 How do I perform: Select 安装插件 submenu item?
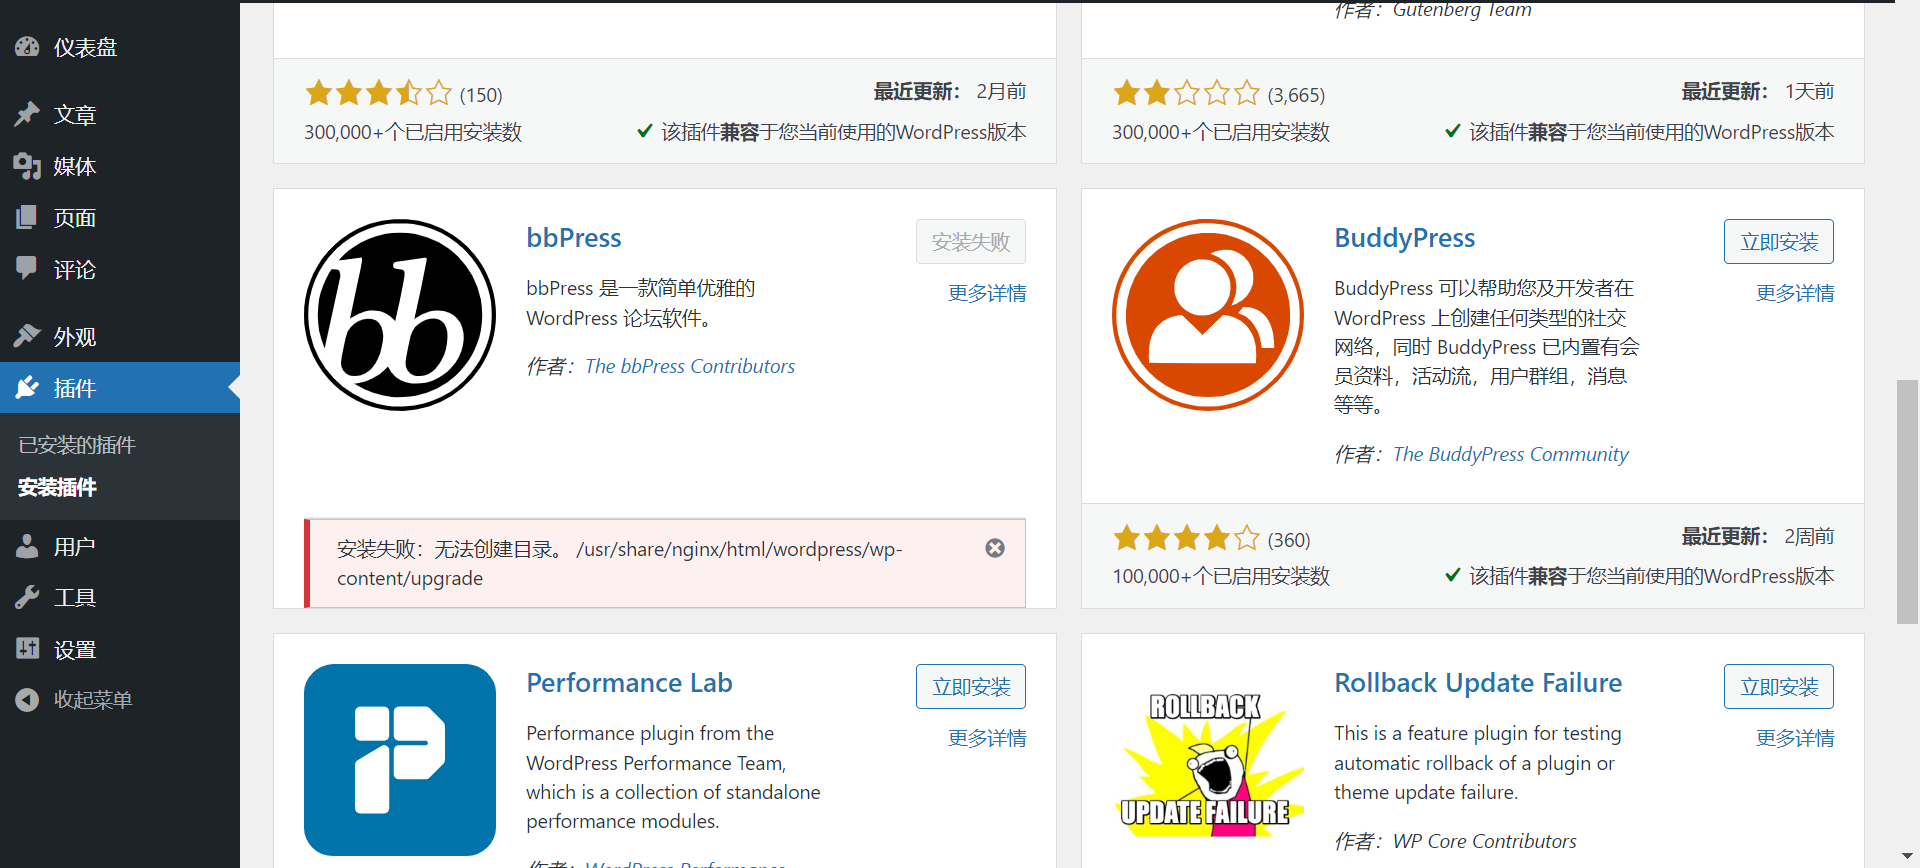coord(57,487)
